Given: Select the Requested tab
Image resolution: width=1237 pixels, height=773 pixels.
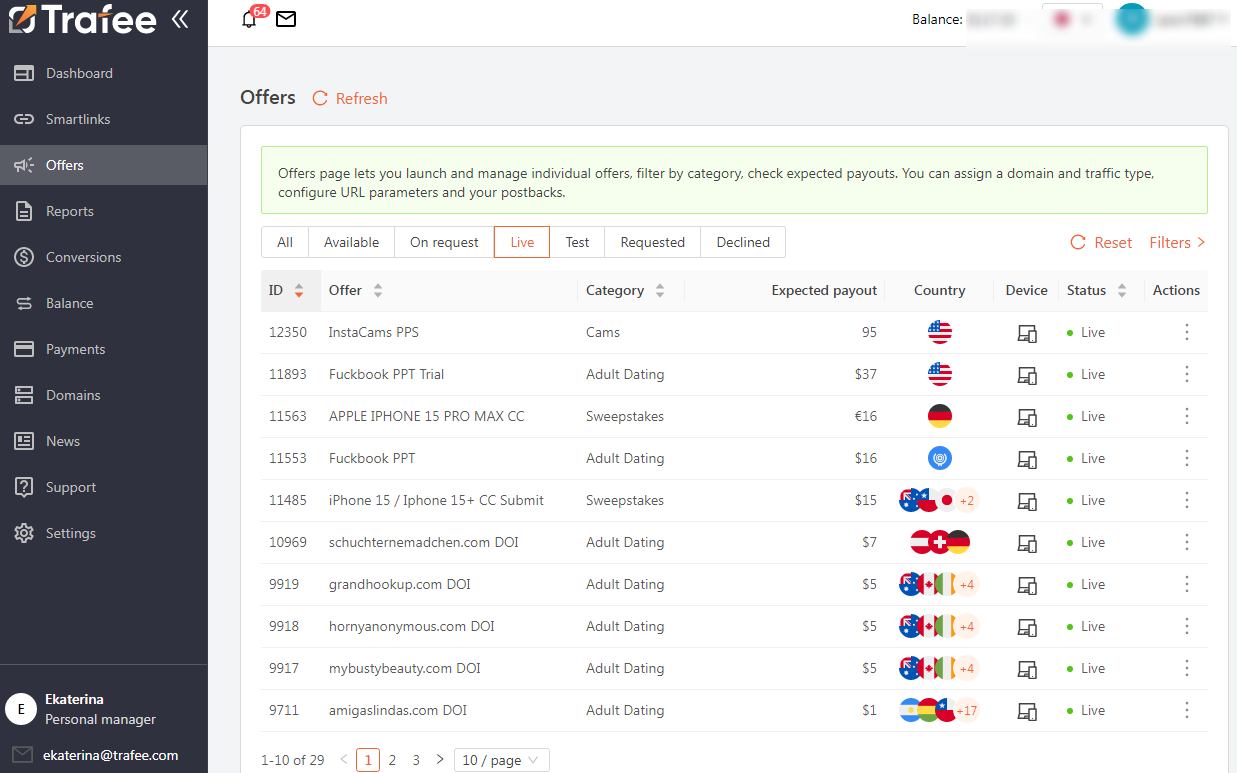Looking at the screenshot, I should [x=653, y=242].
